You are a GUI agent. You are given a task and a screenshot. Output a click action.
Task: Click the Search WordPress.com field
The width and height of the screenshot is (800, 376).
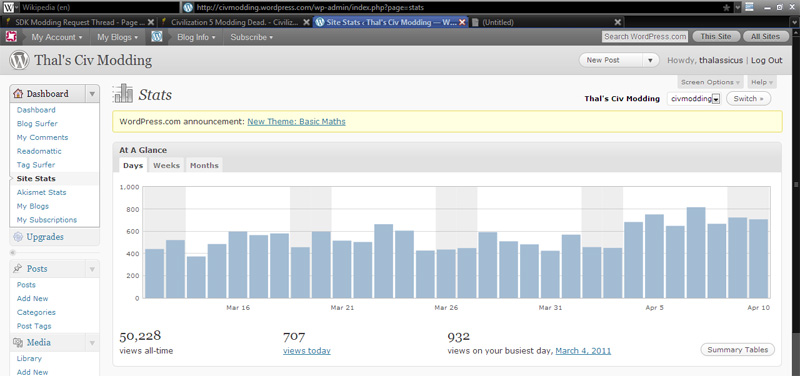[645, 36]
